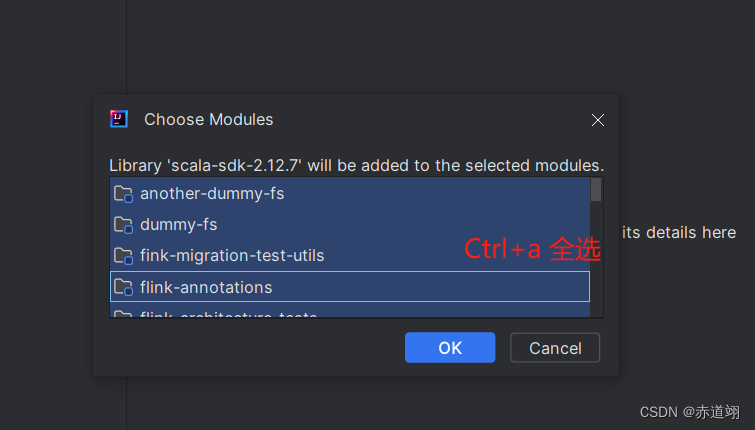
Task: Click the scrollbar track below the thumb
Action: [596, 259]
